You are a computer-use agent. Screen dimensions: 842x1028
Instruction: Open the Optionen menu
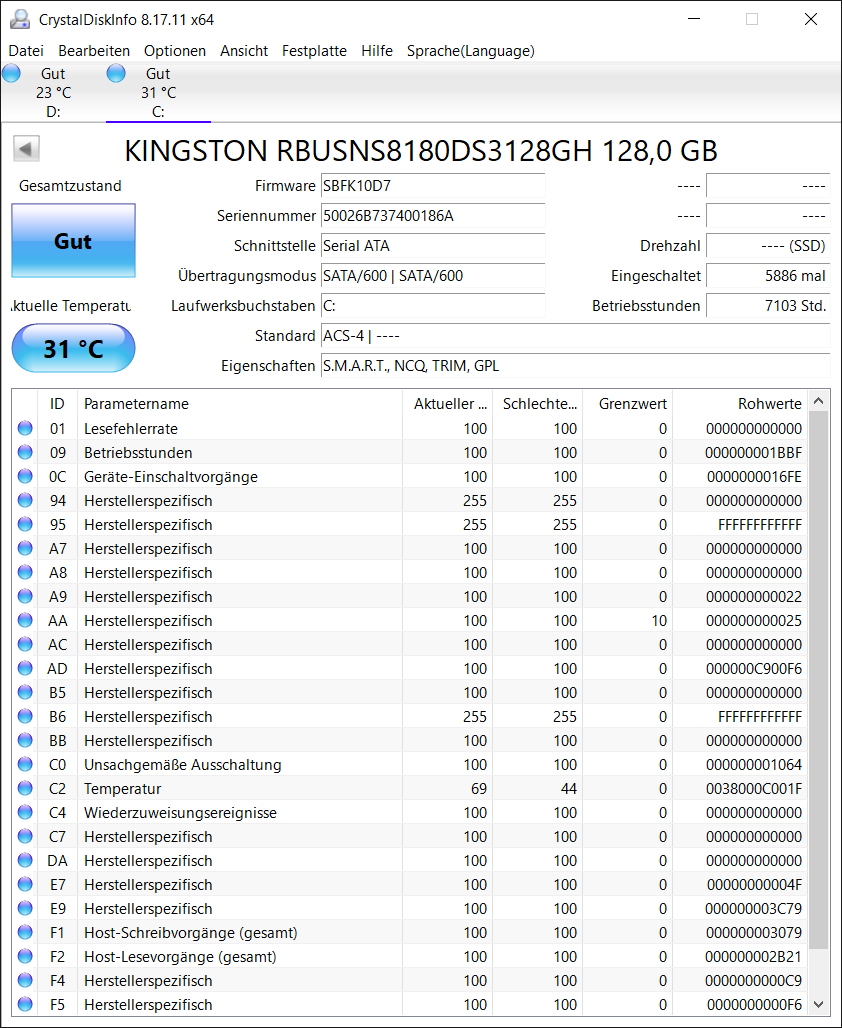(174, 50)
